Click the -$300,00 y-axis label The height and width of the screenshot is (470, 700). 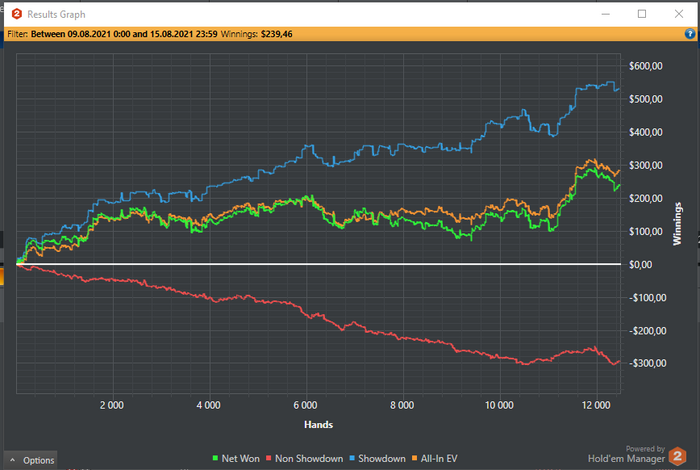click(647, 363)
